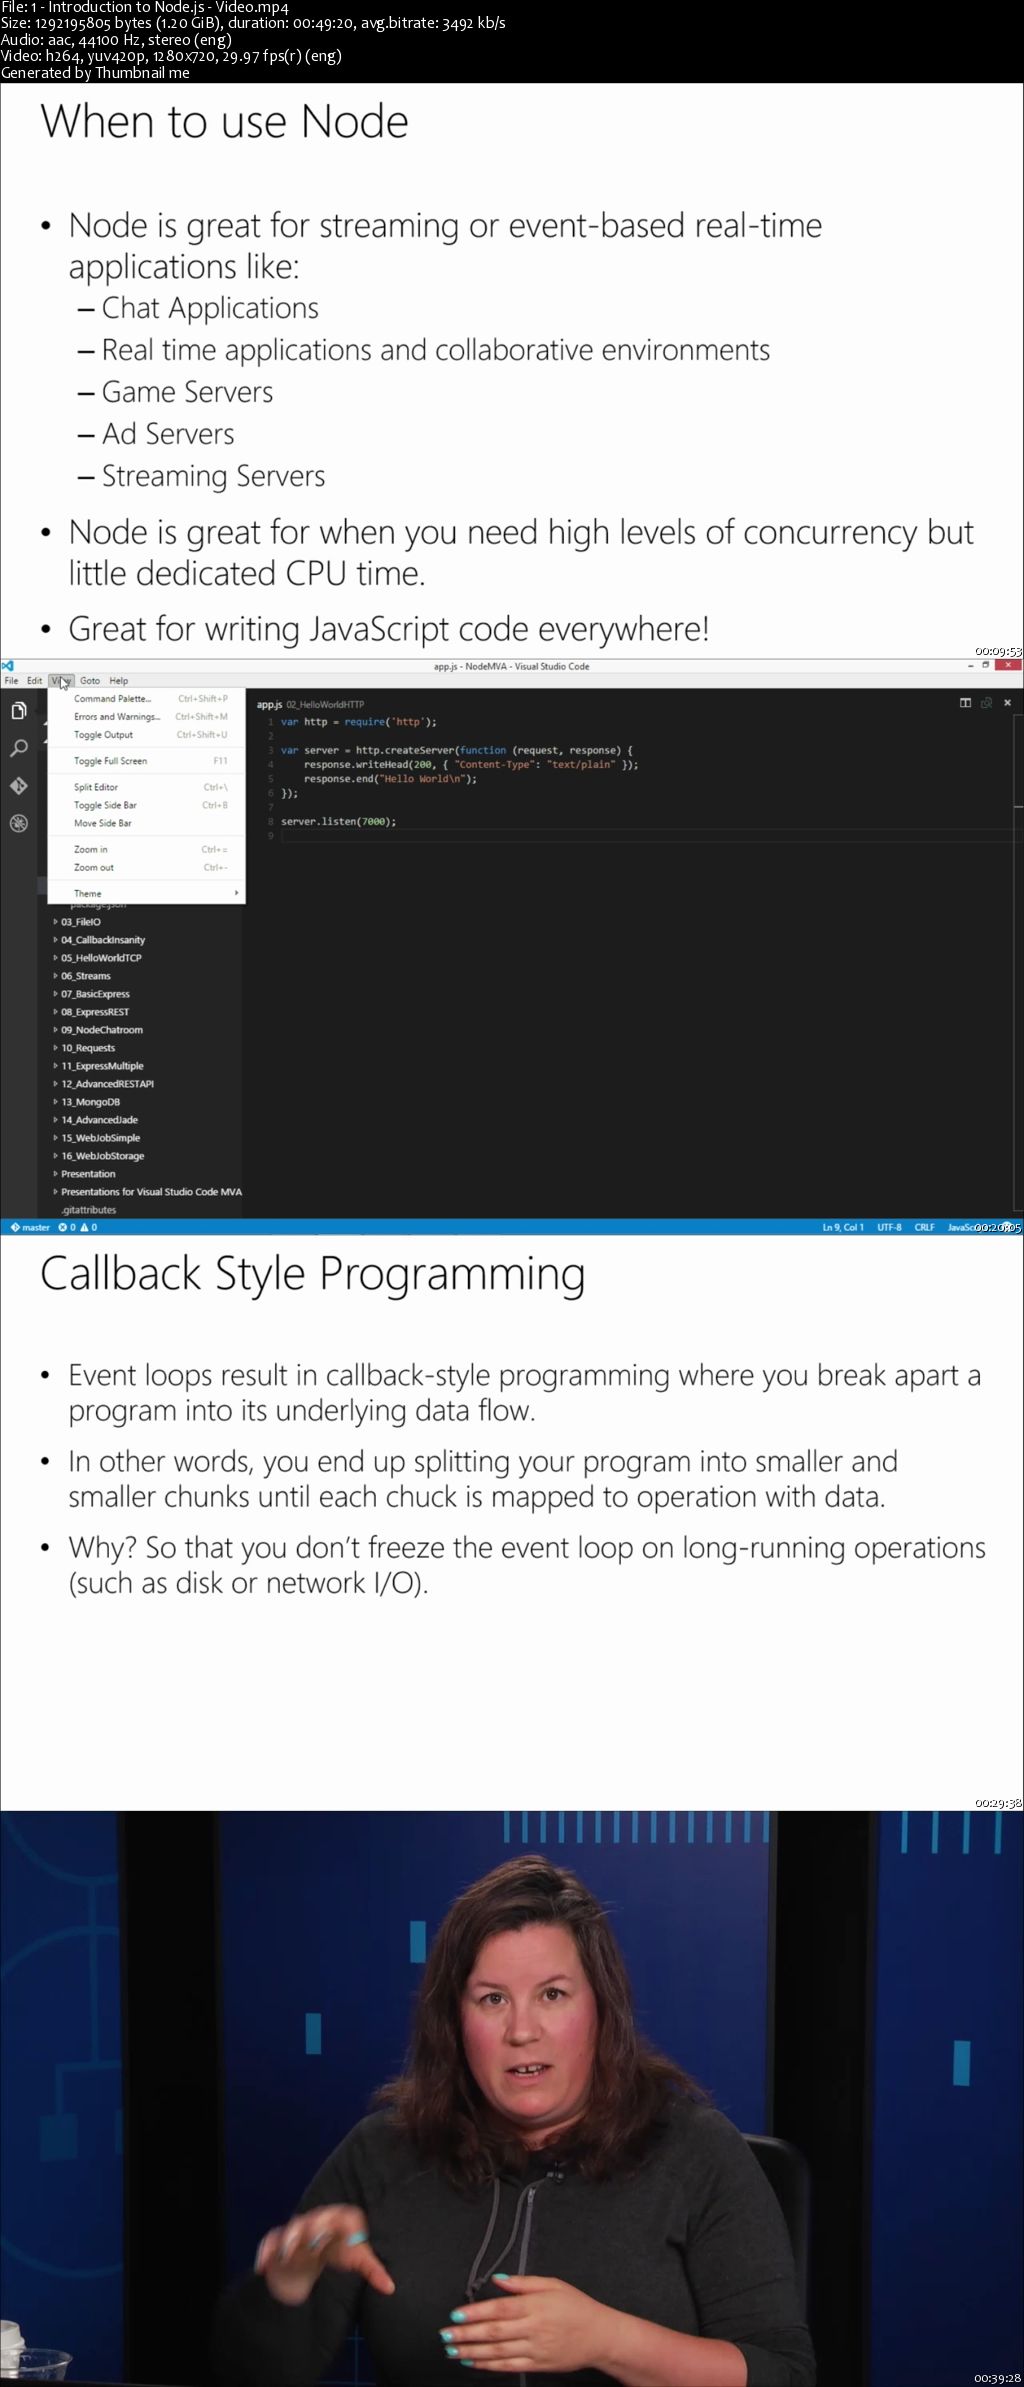This screenshot has height=2387, width=1024.
Task: Select Zoom in from the View menu
Action: pos(147,849)
